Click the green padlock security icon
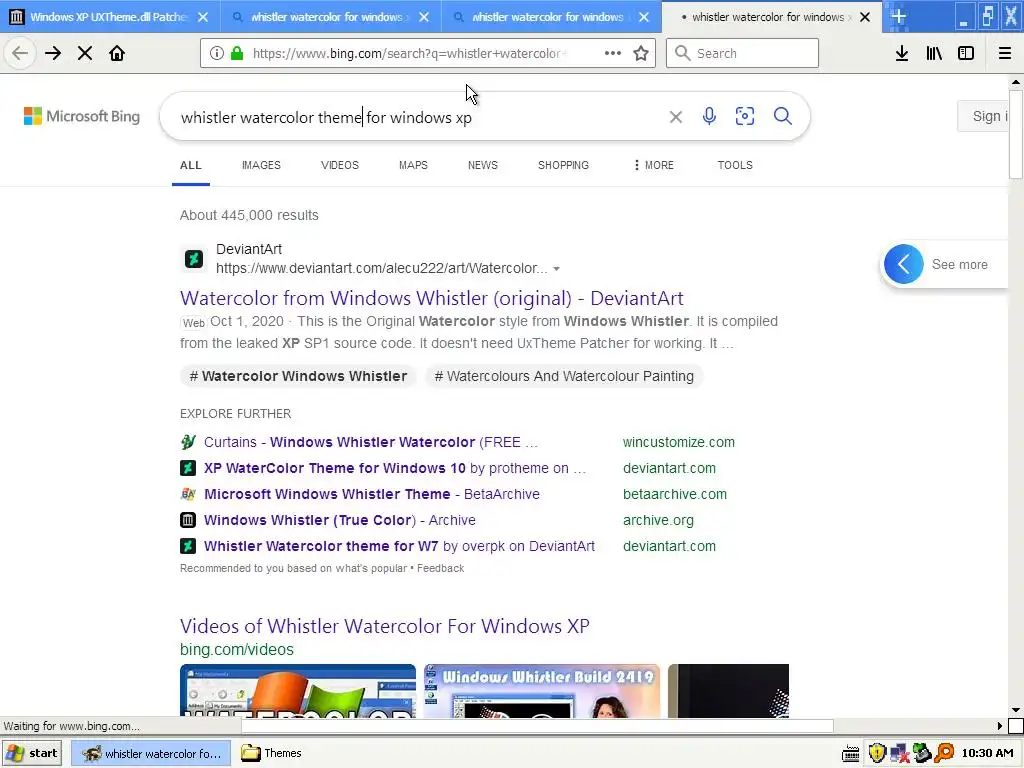Viewport: 1024px width, 768px height. tap(237, 53)
